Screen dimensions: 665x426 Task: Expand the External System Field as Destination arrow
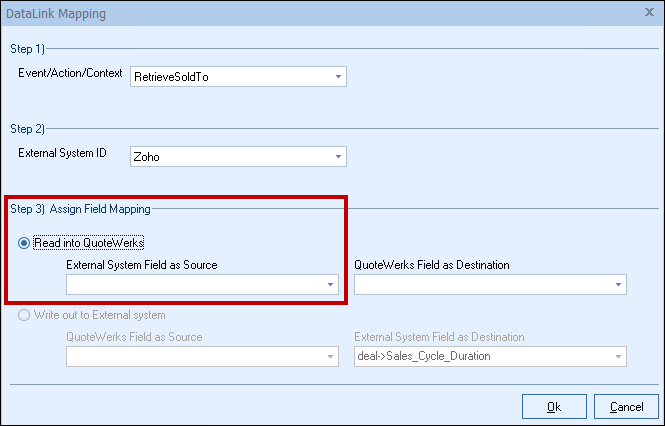(x=618, y=357)
